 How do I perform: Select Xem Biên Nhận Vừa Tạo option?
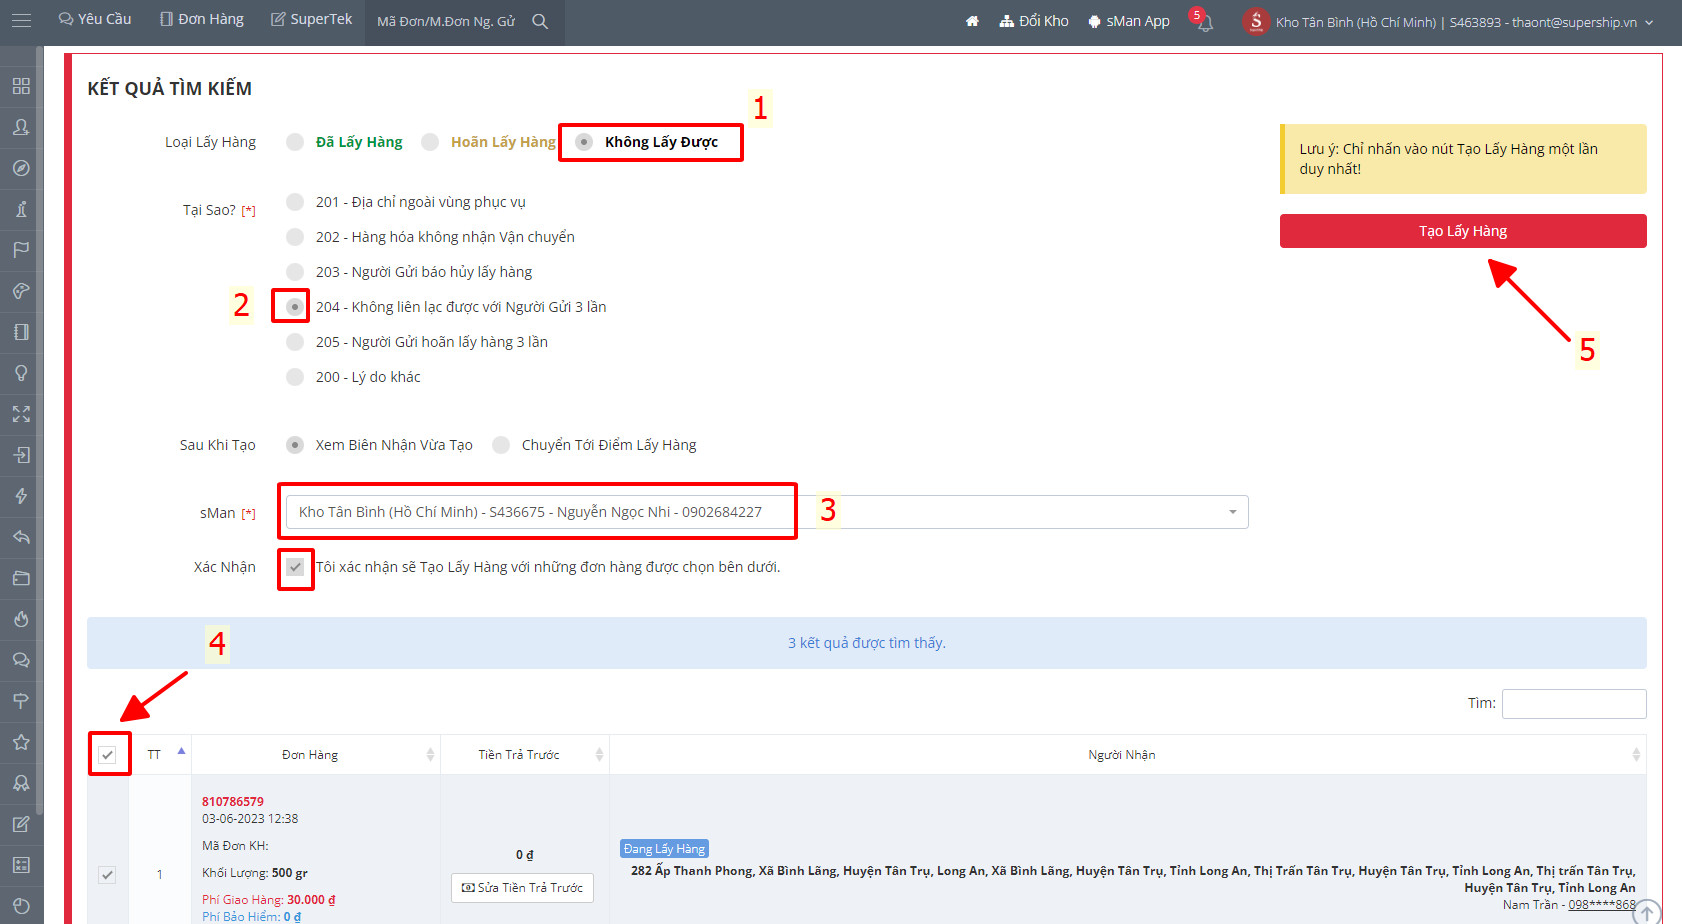[295, 445]
